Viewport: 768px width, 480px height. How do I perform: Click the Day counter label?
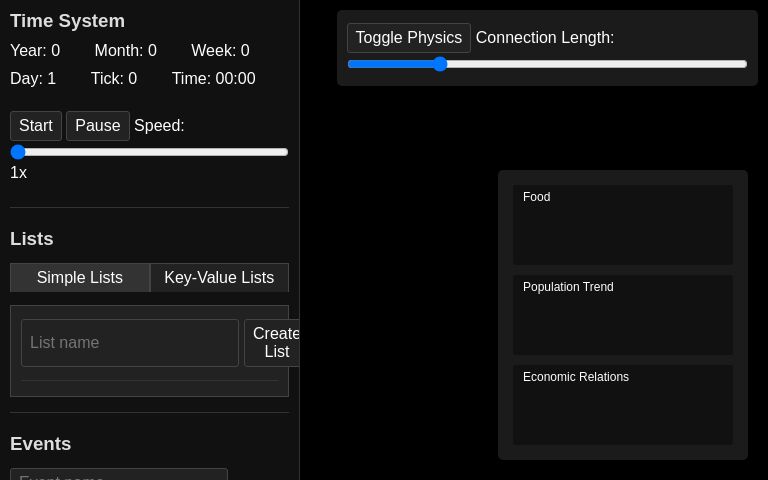click(x=33, y=79)
